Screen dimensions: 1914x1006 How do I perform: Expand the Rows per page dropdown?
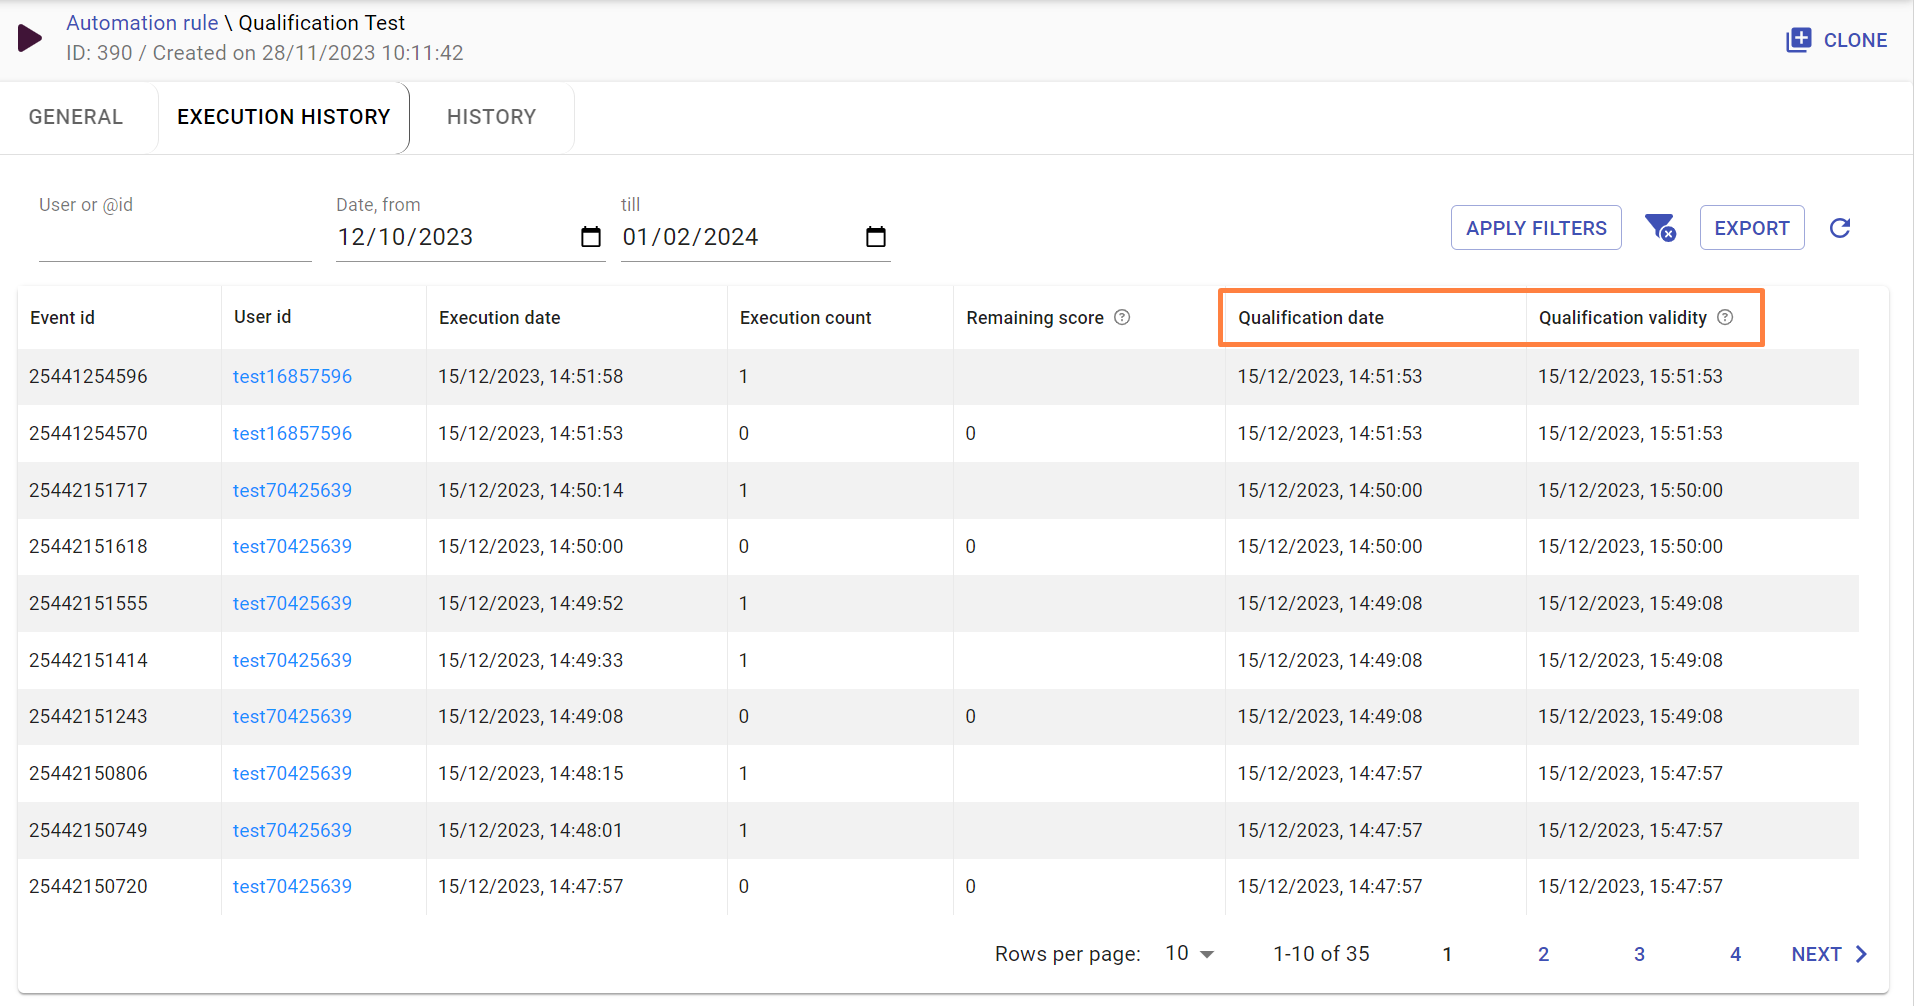(x=1190, y=954)
